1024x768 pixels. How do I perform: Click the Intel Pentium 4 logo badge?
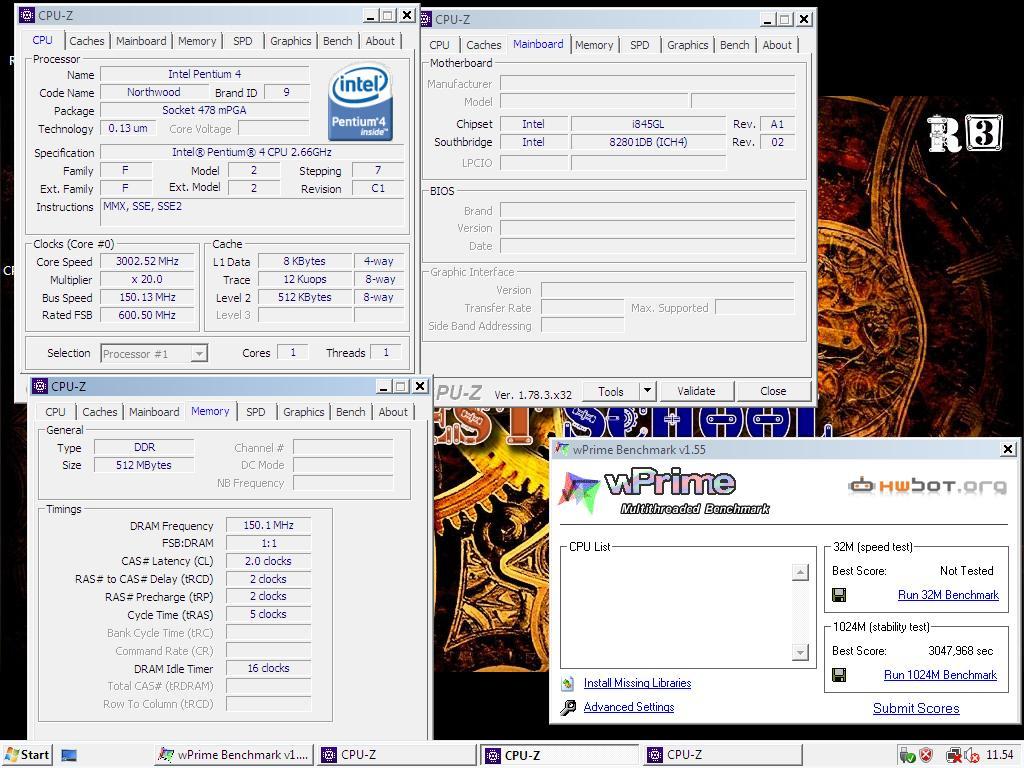pos(360,101)
